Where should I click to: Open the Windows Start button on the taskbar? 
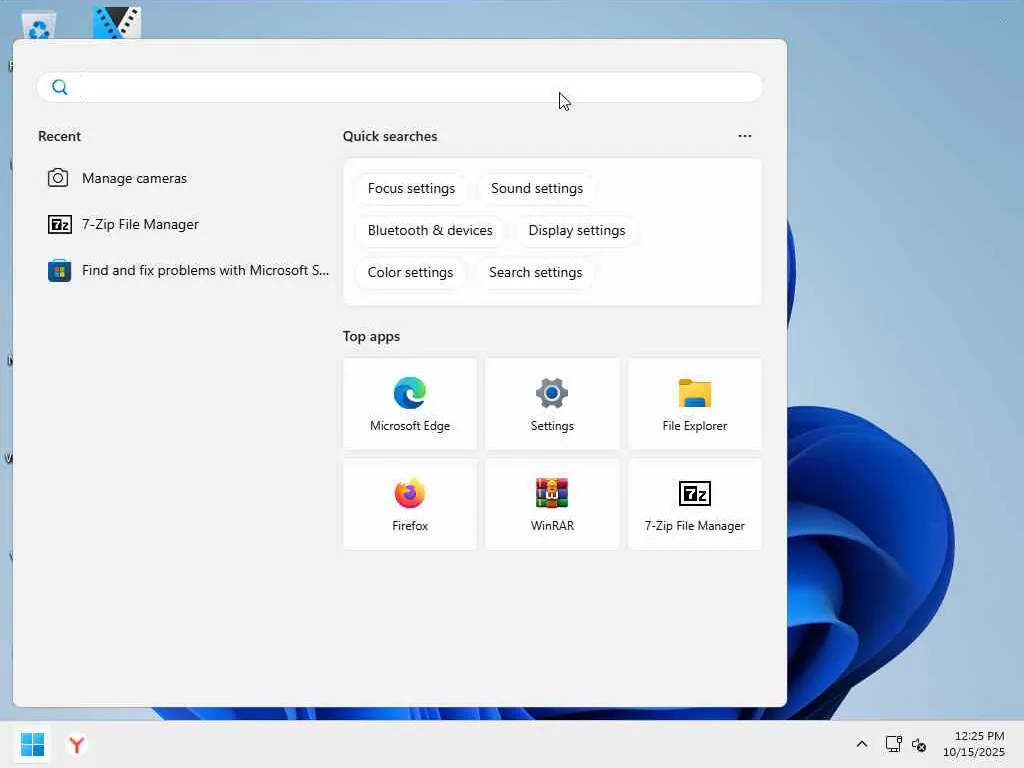click(32, 744)
